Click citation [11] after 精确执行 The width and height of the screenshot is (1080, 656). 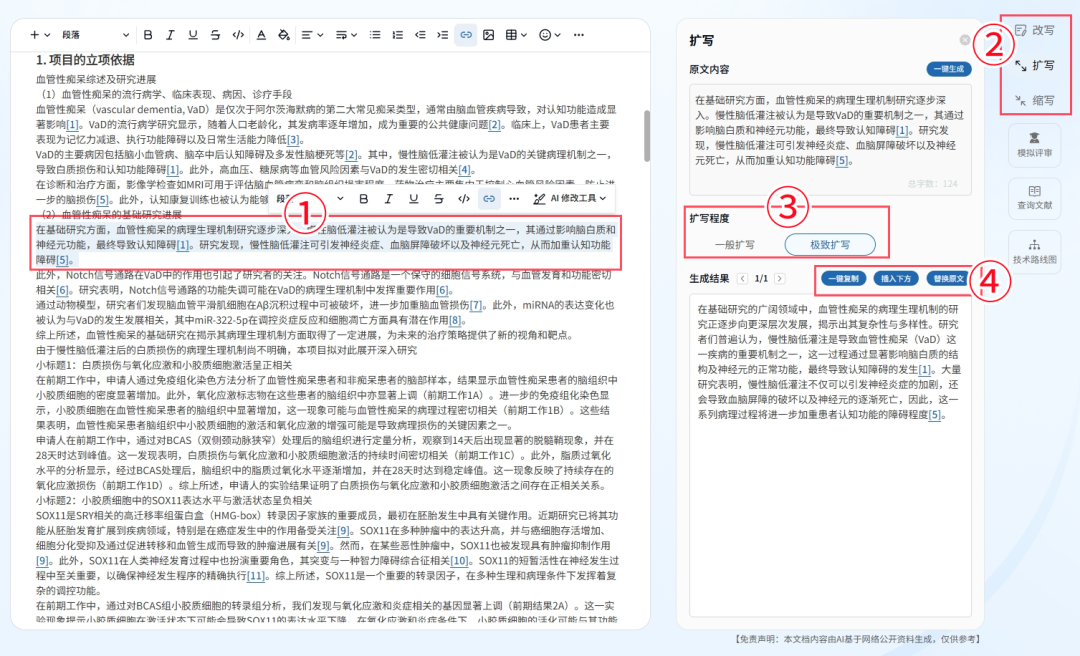pyautogui.click(x=256, y=575)
